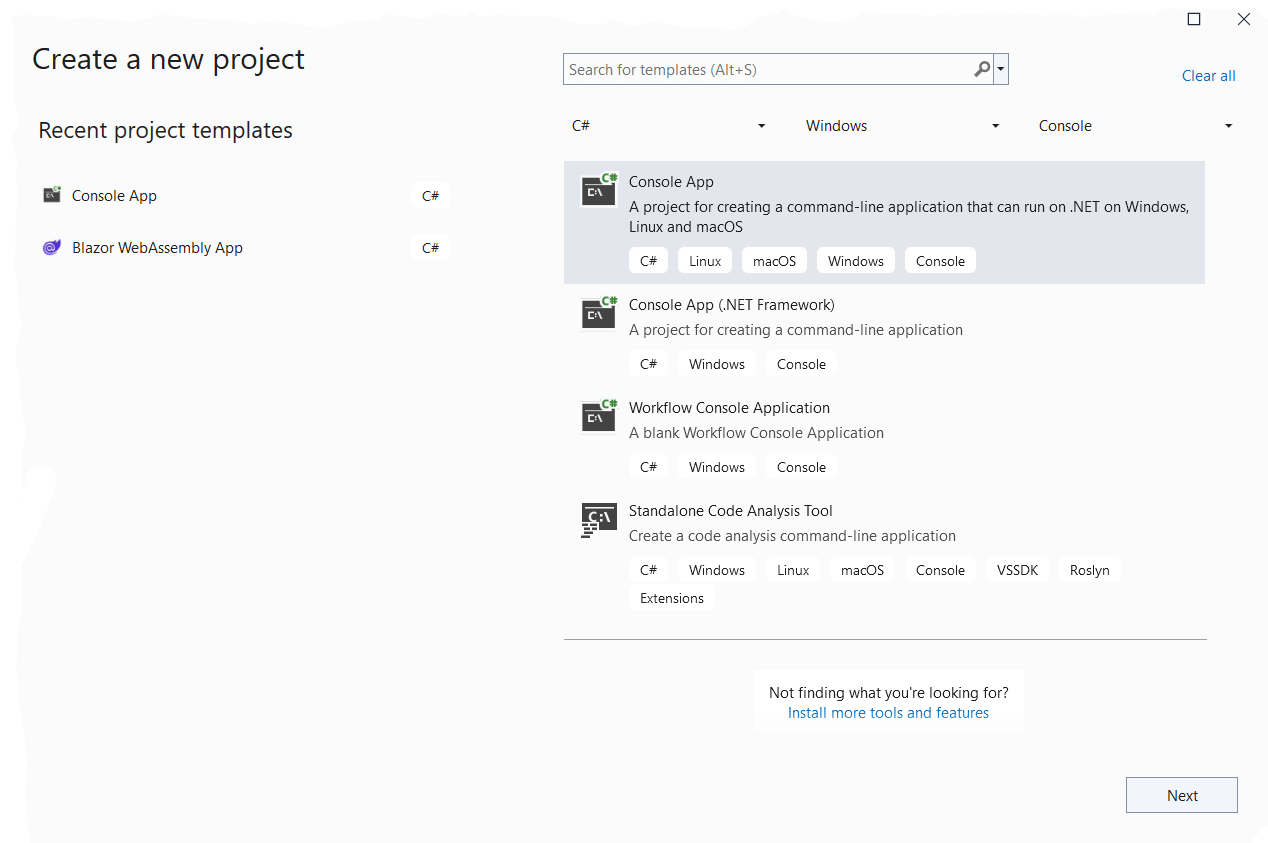Click the search magnifier icon
Screen dimensions: 1268x843
coord(982,69)
